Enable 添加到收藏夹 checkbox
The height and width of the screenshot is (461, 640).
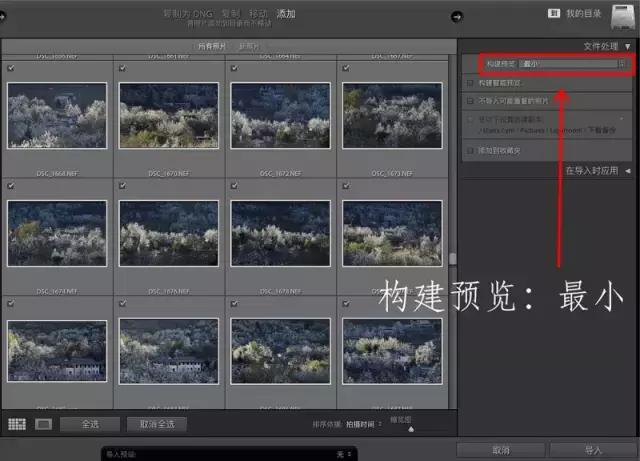point(470,151)
